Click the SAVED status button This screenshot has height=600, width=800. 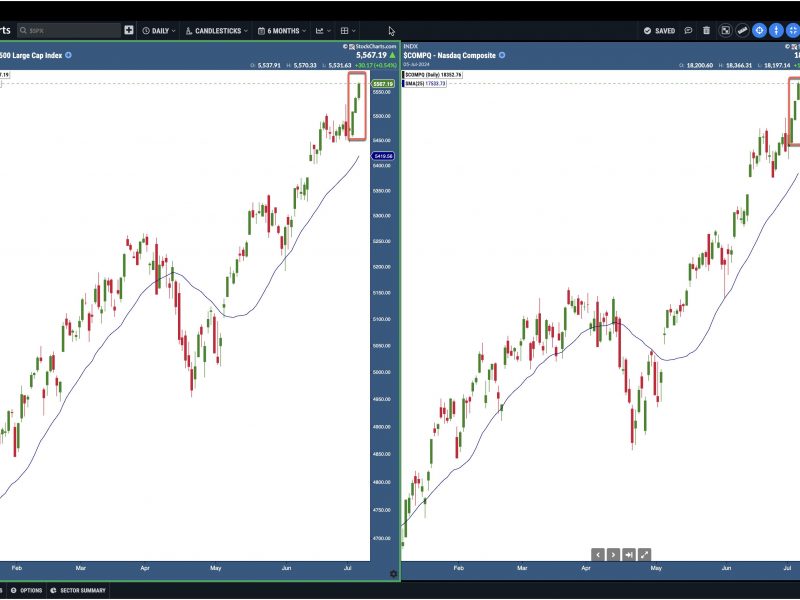tap(659, 31)
